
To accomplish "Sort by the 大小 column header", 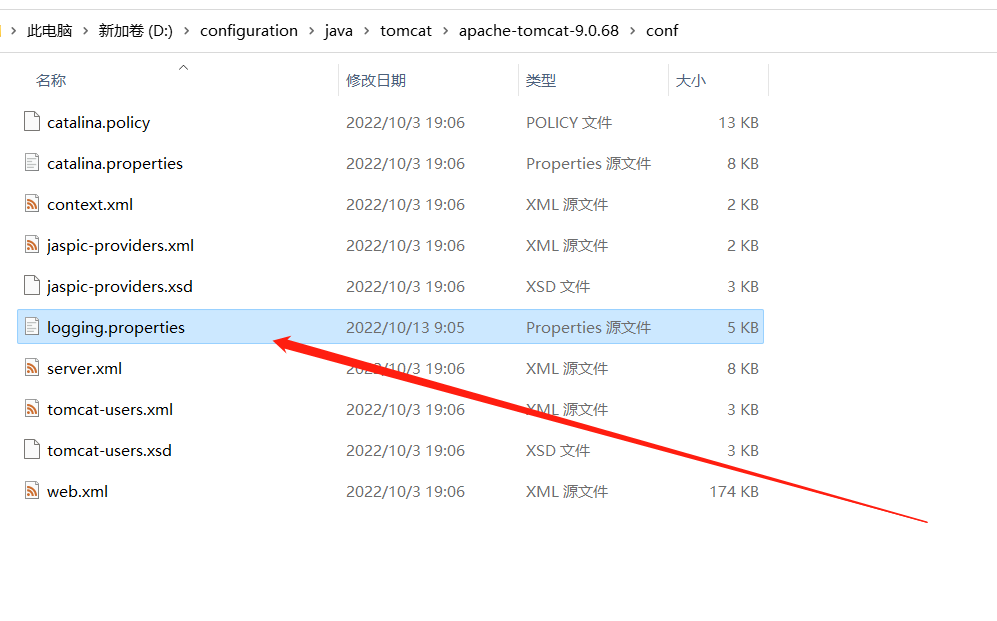I will click(691, 81).
